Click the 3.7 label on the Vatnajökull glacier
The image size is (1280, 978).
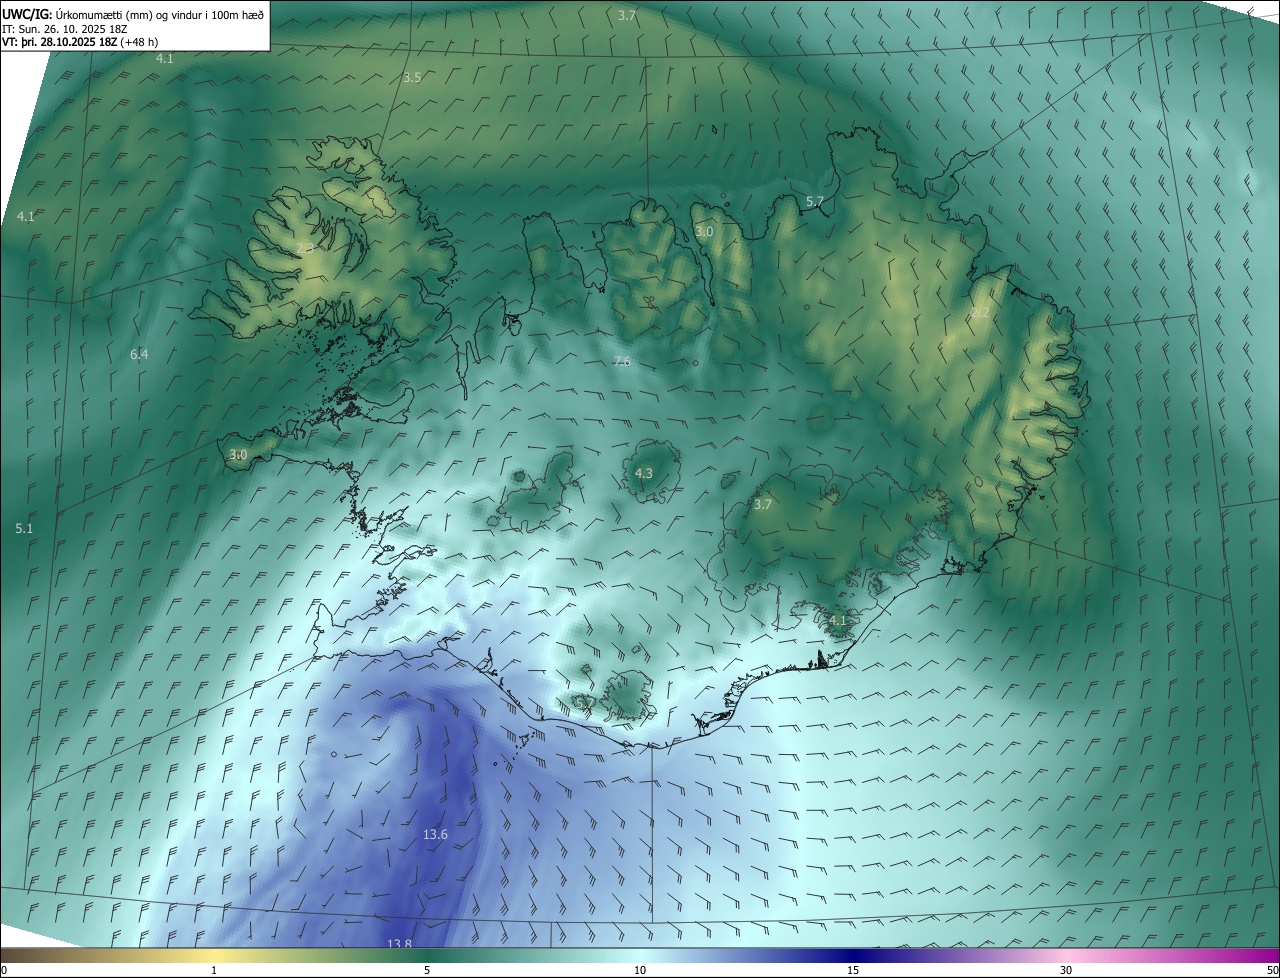coord(763,504)
